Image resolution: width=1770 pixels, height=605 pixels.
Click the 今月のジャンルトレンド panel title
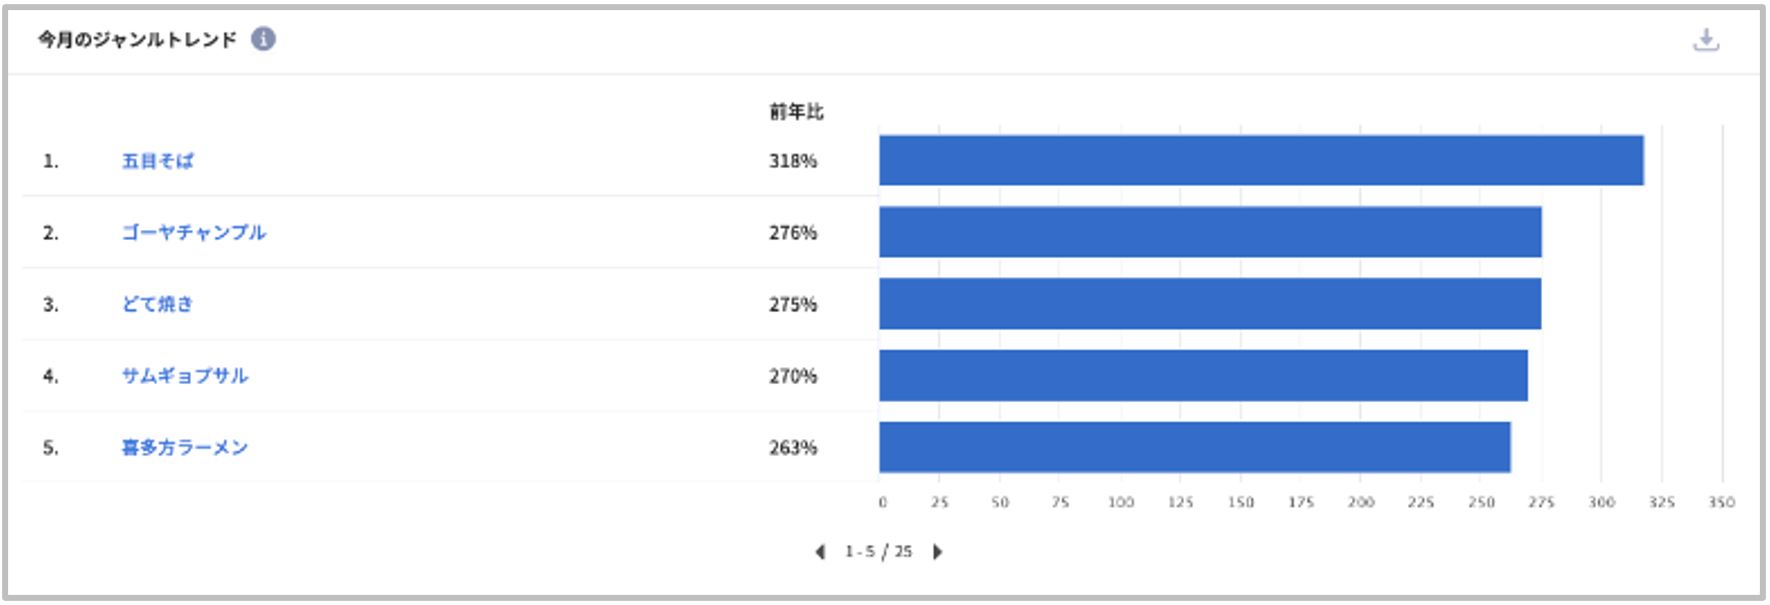137,40
